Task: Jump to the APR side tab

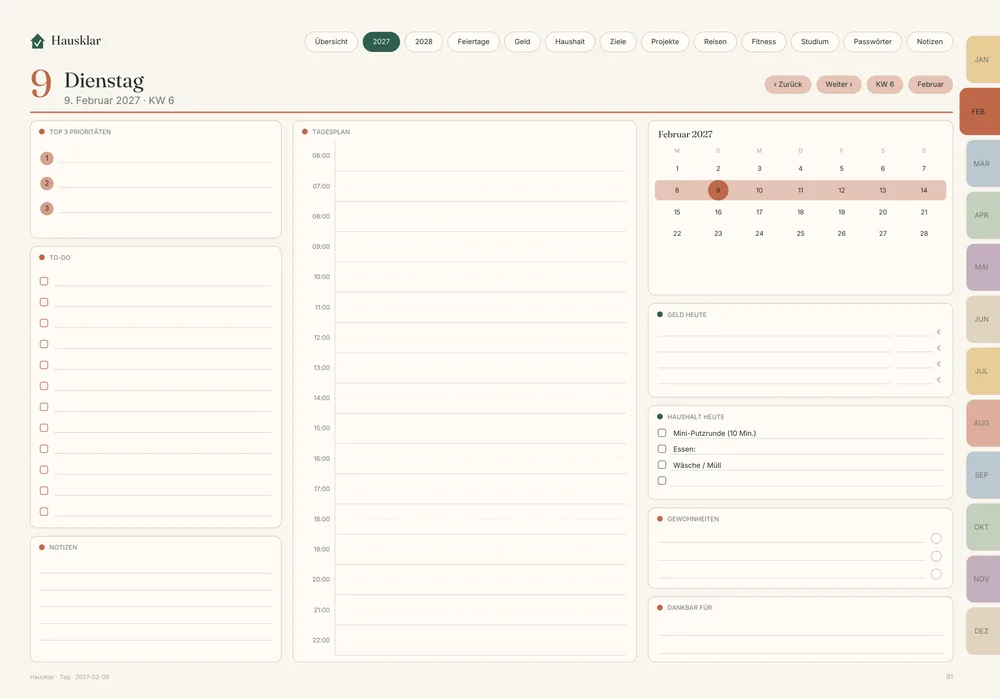Action: pos(982,216)
